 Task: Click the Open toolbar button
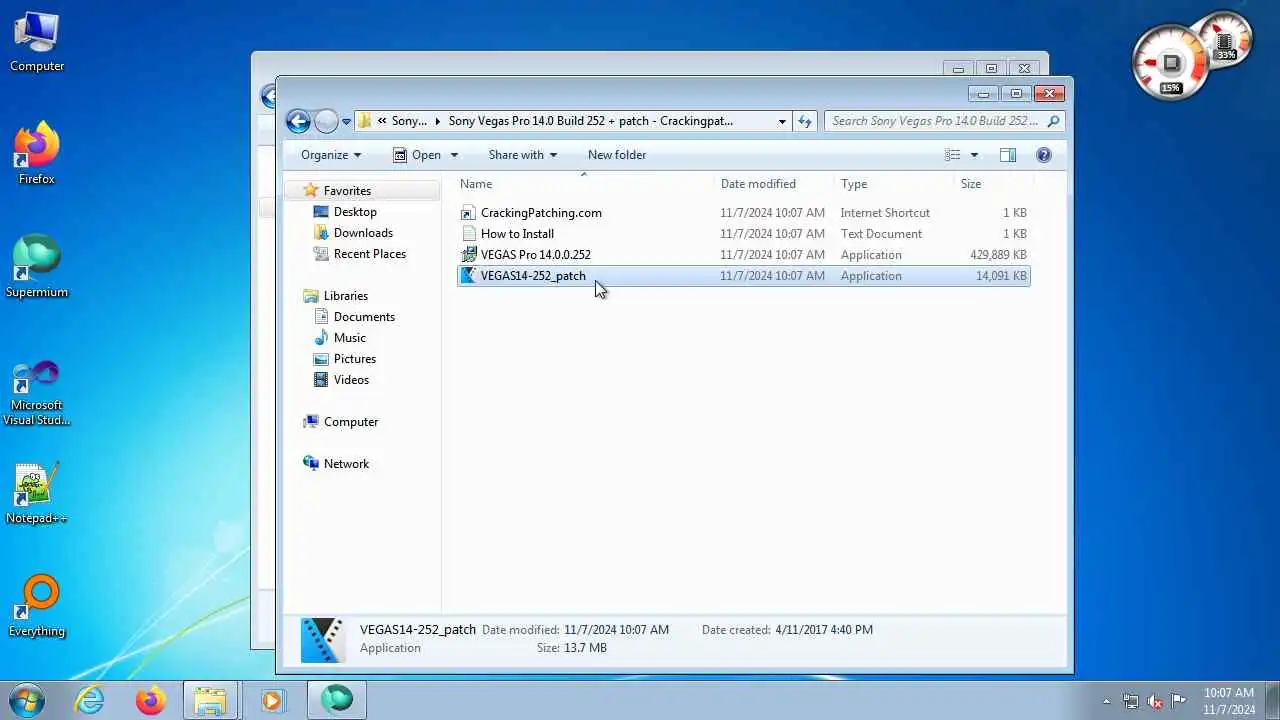click(x=417, y=155)
